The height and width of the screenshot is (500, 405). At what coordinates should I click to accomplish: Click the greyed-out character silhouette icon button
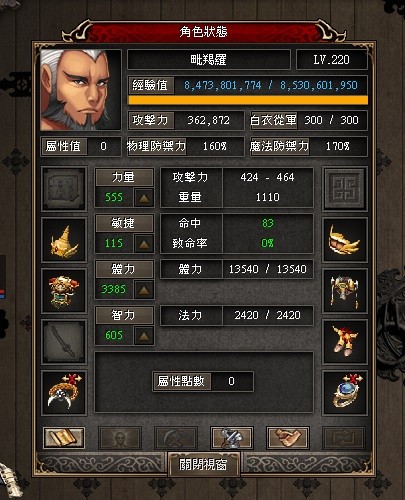pos(120,438)
